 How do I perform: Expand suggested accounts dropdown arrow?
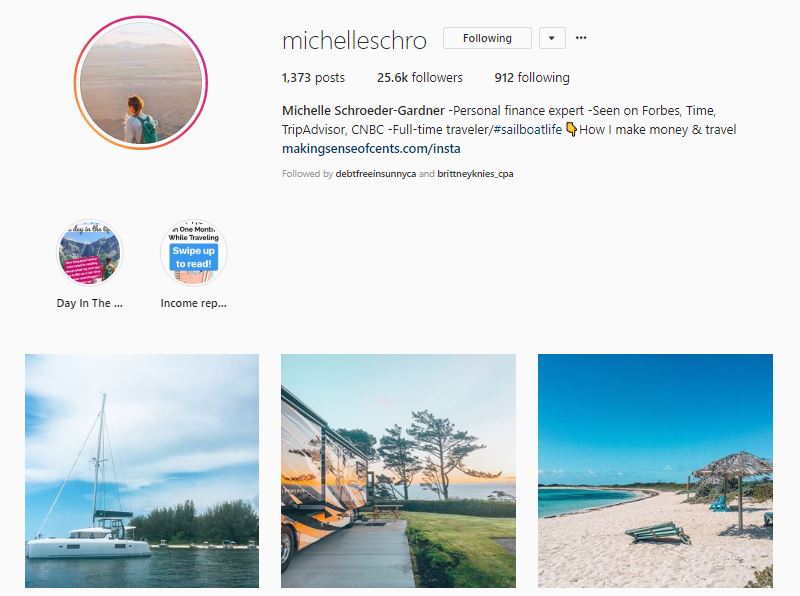click(552, 38)
